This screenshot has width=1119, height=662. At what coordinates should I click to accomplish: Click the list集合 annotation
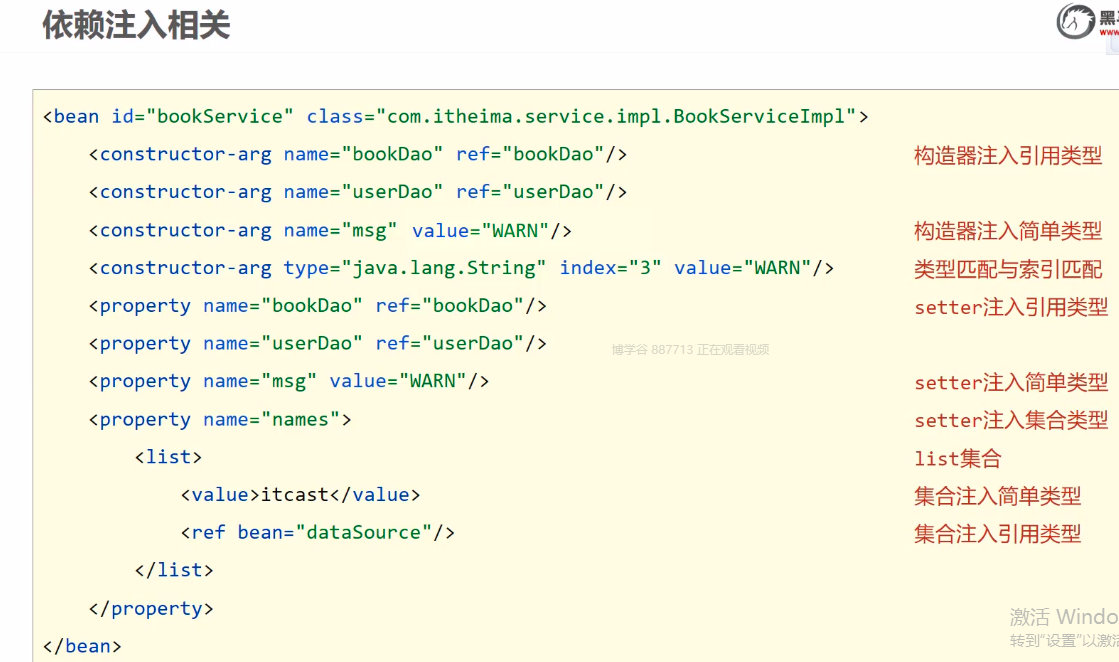click(x=957, y=459)
